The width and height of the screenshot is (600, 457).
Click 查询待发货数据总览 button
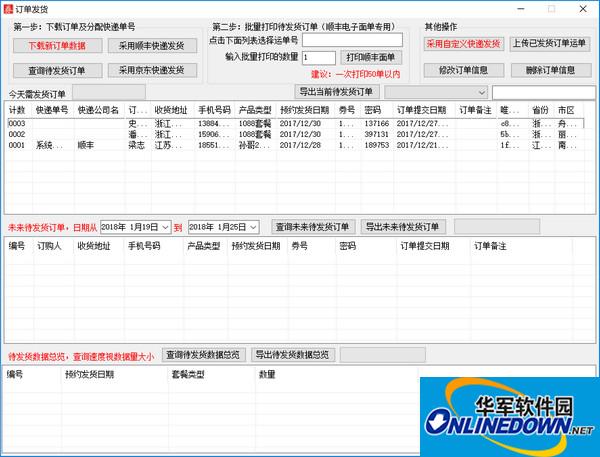coord(203,355)
